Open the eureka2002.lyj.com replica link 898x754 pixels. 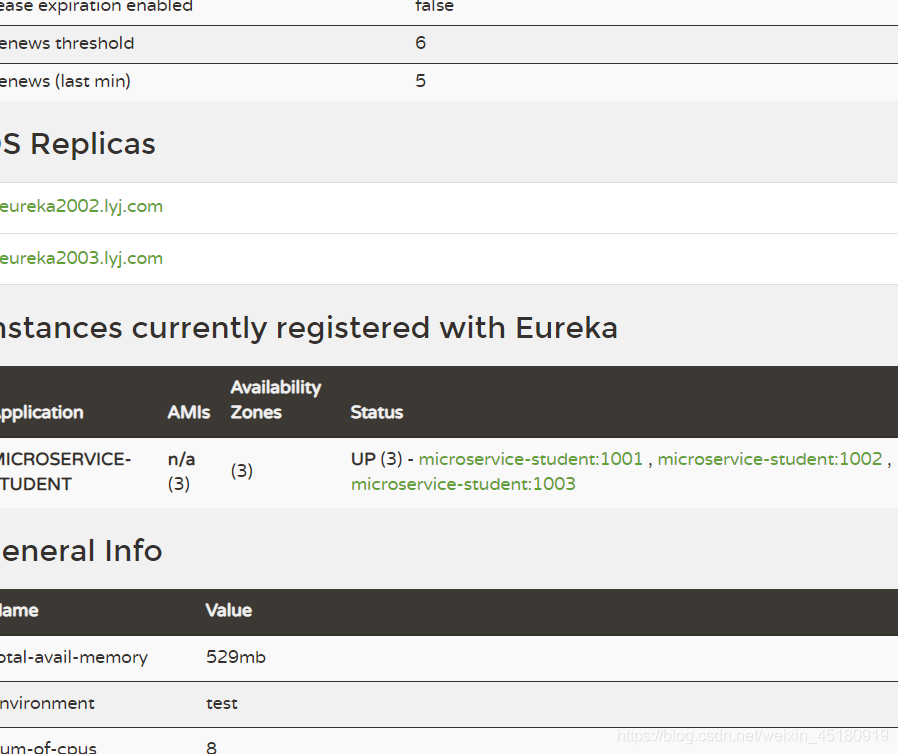81,206
